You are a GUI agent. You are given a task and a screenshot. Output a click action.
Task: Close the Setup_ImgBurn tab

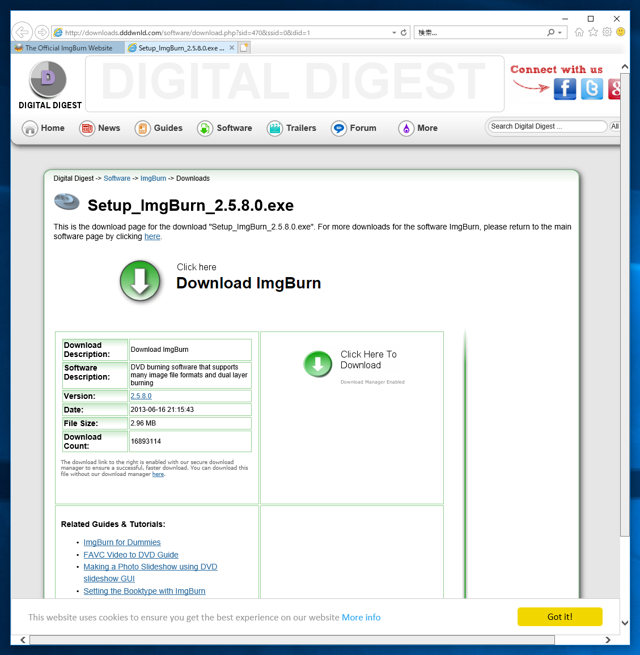tap(232, 48)
